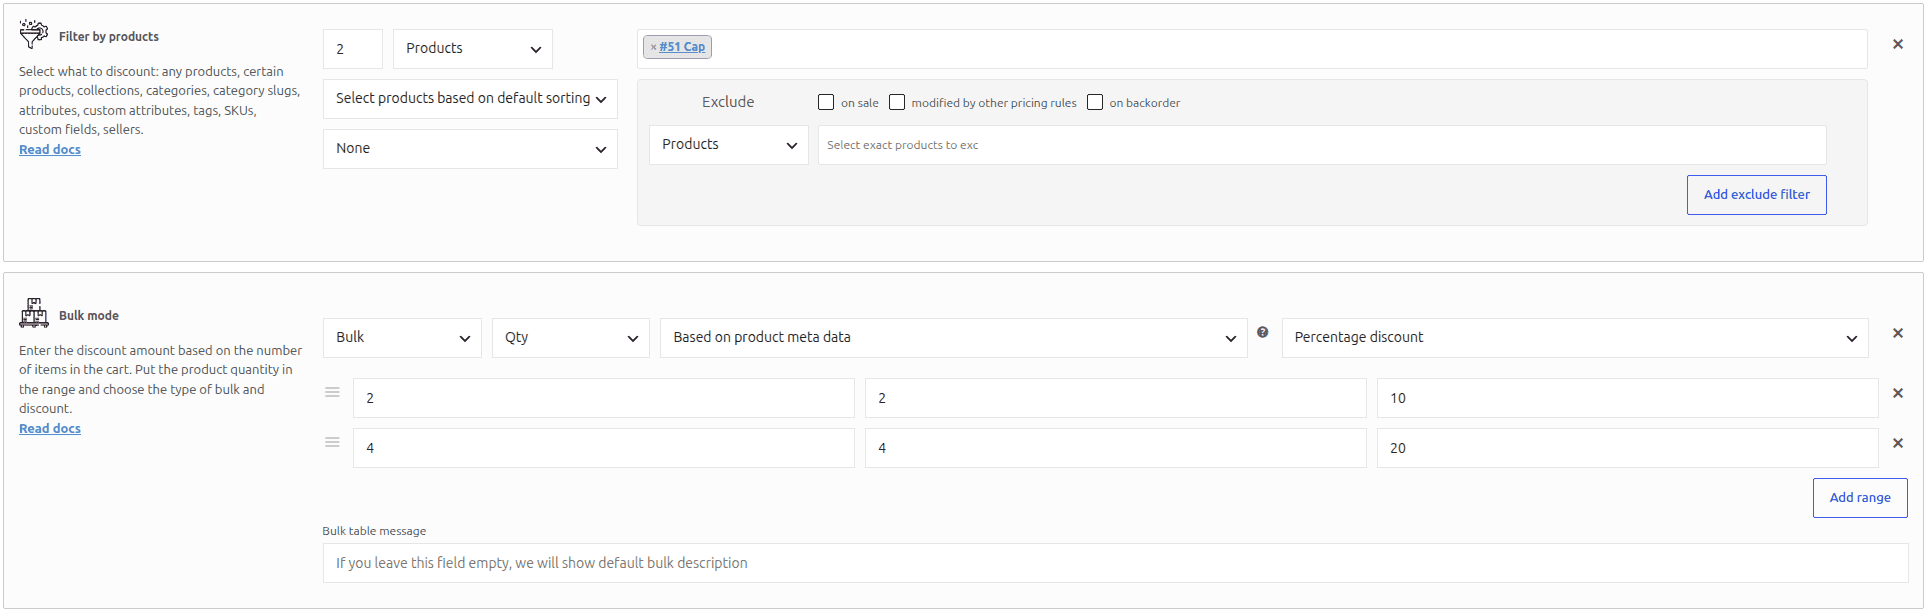Open the default sorting selection dropdown
Viewport: 1927px width, 612px height.
470,99
